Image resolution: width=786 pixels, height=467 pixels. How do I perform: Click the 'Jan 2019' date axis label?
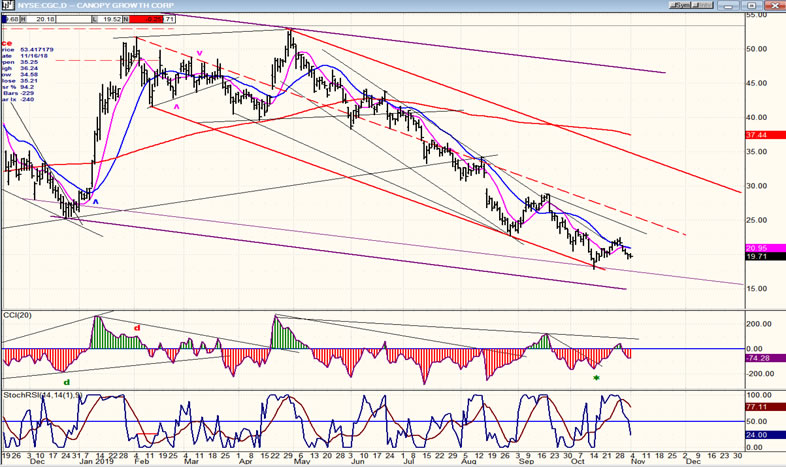click(97, 461)
